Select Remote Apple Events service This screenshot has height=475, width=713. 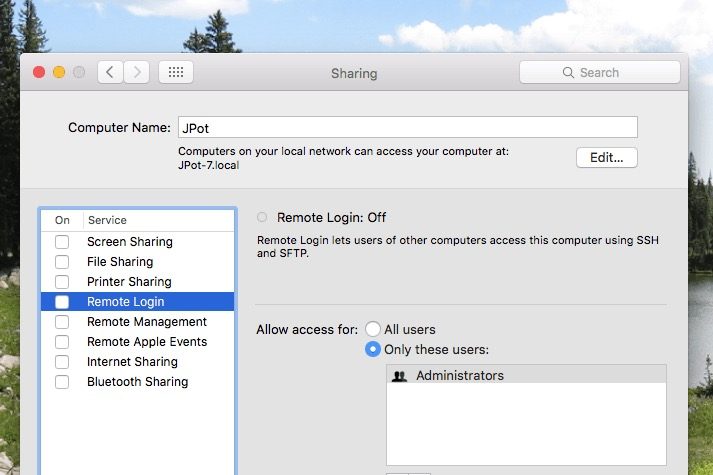click(x=146, y=342)
